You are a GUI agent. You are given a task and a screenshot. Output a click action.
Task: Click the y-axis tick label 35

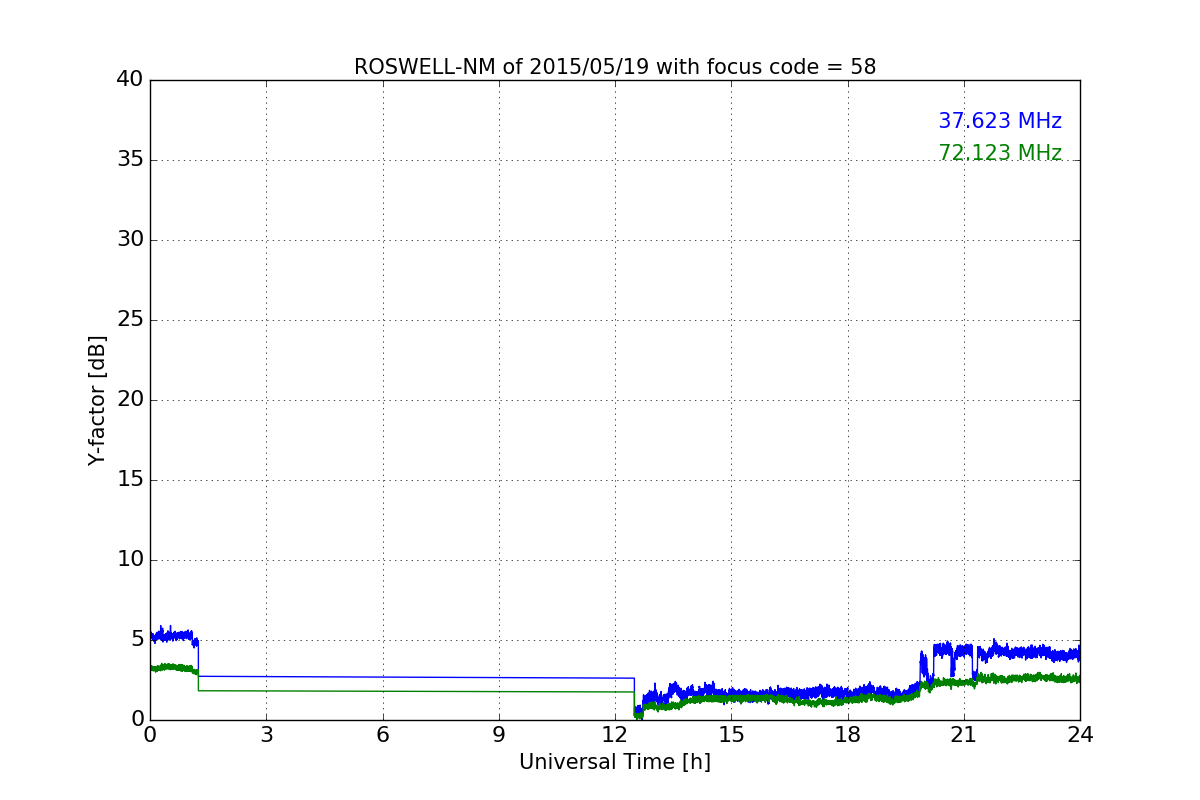[x=130, y=160]
